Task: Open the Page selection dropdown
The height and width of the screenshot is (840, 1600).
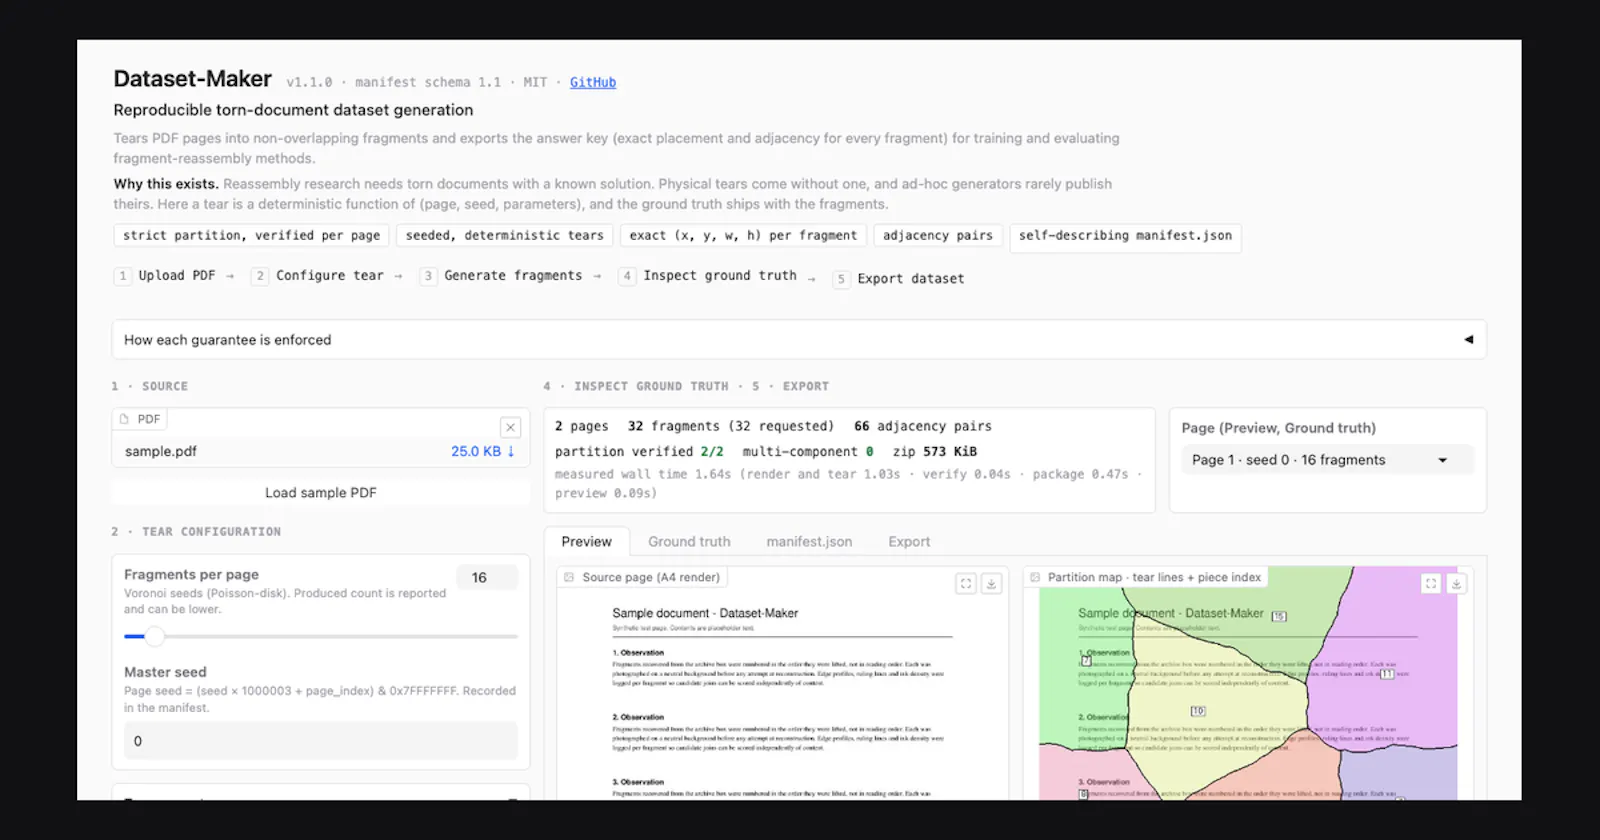Action: (1326, 460)
